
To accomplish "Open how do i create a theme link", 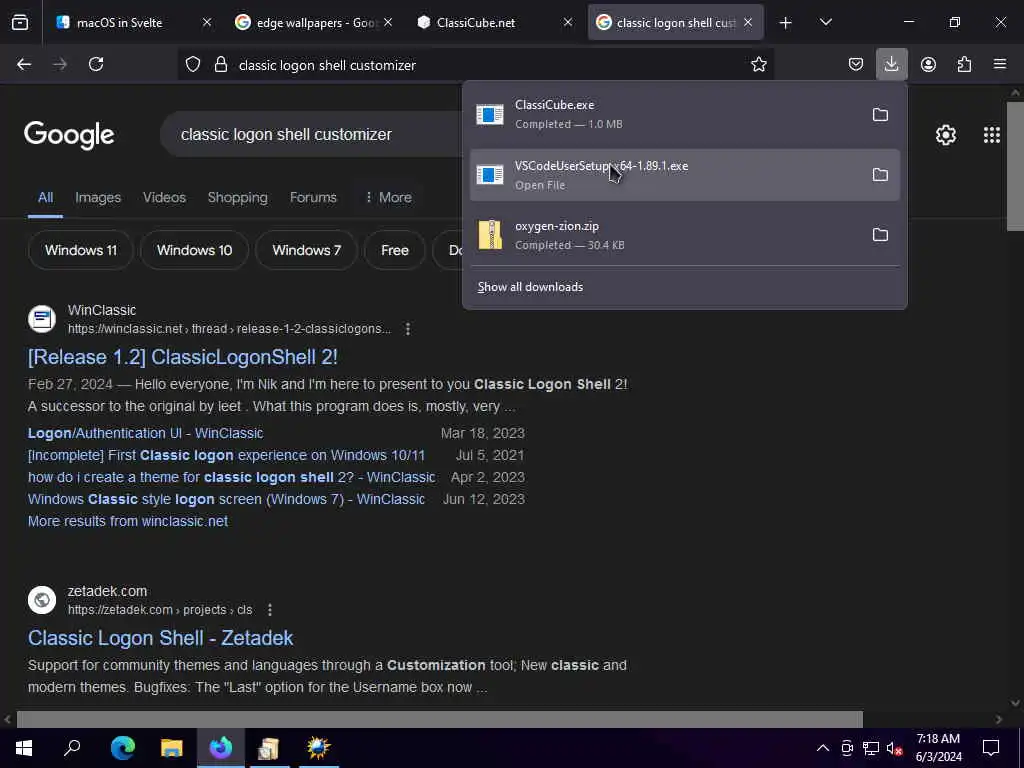I will (x=232, y=477).
